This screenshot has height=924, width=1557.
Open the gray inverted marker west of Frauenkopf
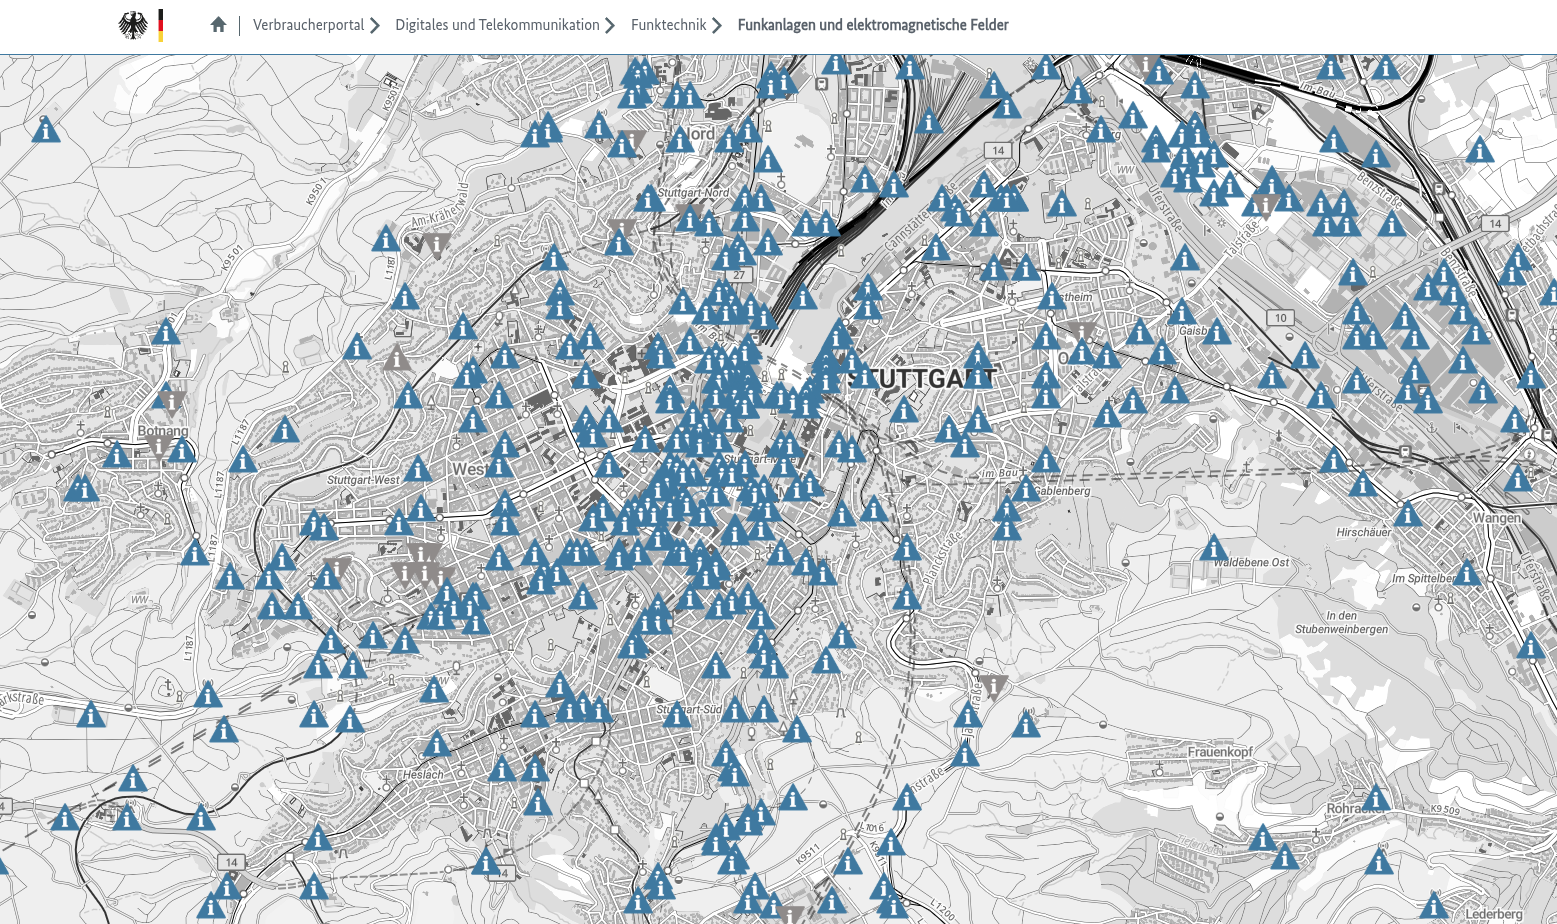[993, 686]
